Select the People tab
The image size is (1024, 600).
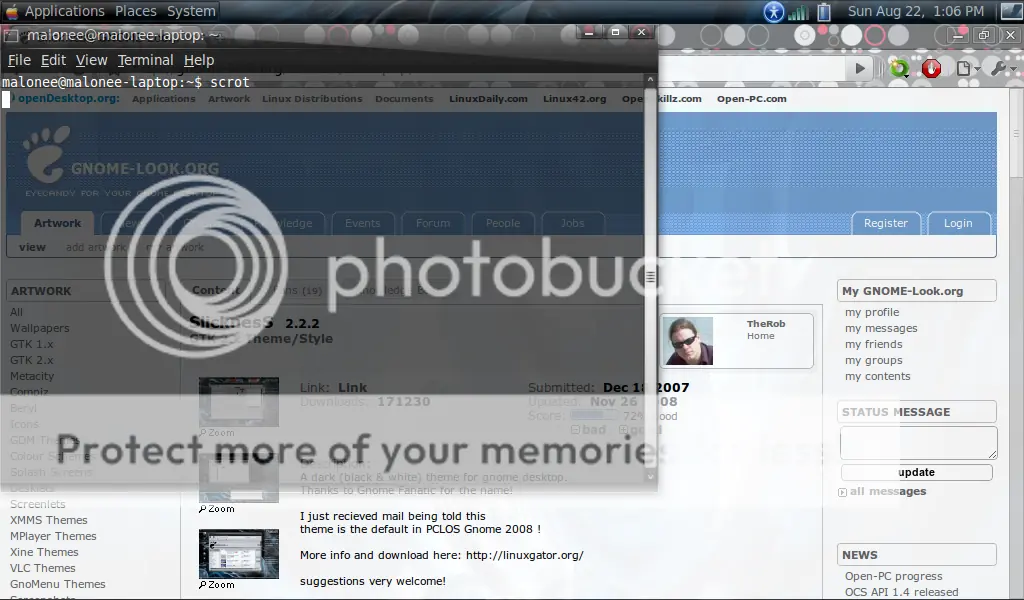click(503, 223)
